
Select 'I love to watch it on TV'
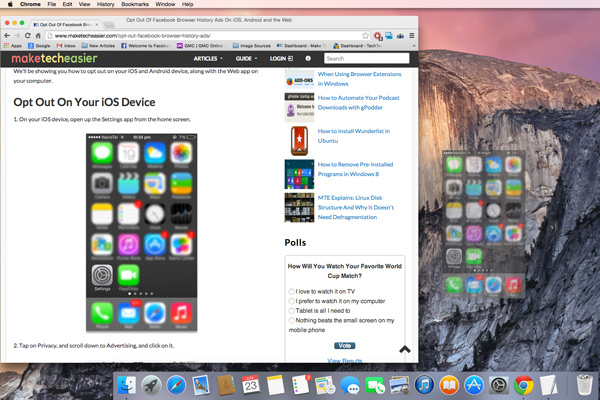[x=292, y=291]
